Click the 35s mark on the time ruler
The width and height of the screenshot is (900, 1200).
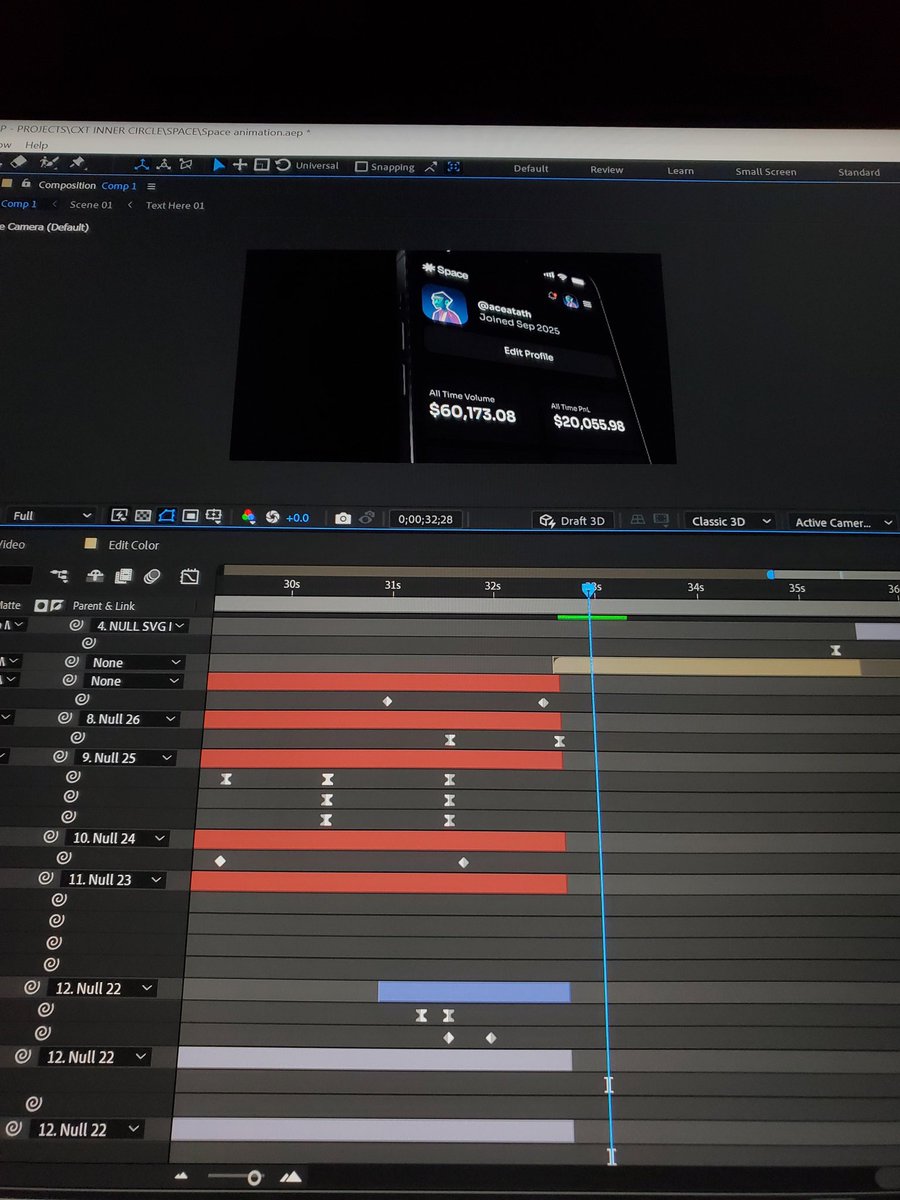[797, 588]
